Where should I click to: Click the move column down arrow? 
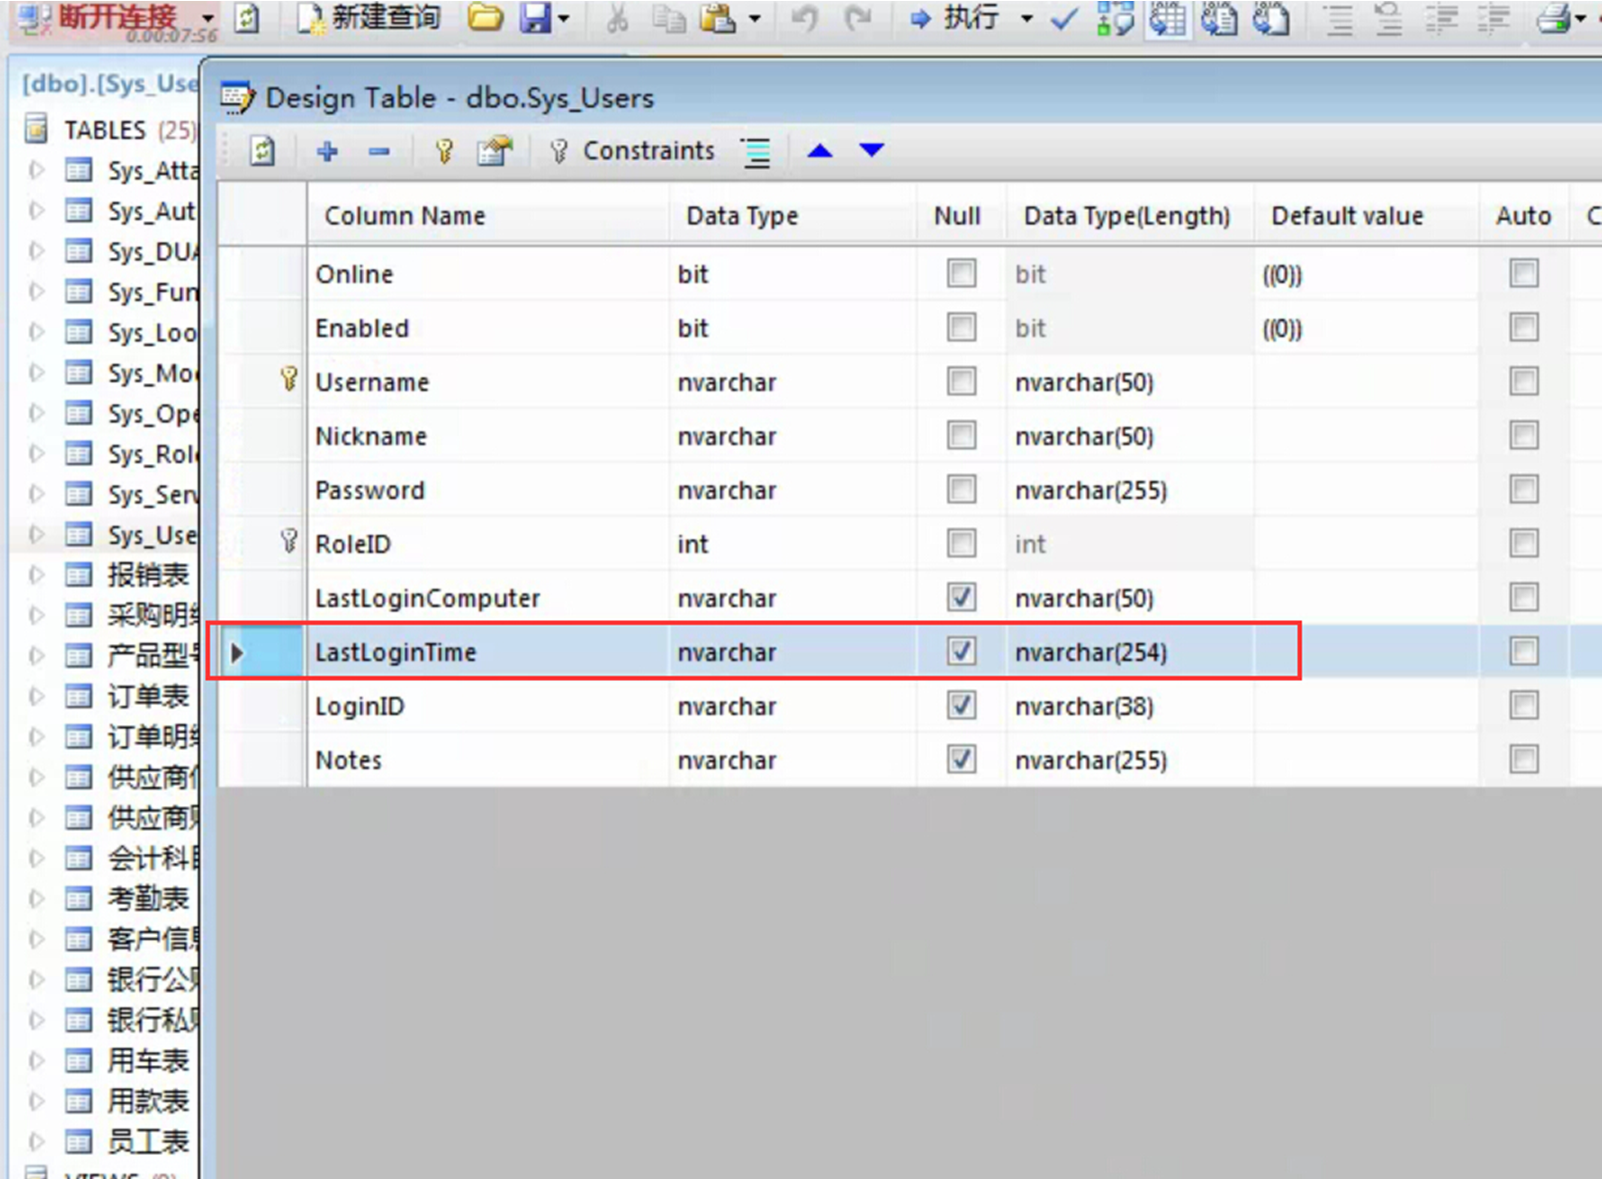click(872, 151)
